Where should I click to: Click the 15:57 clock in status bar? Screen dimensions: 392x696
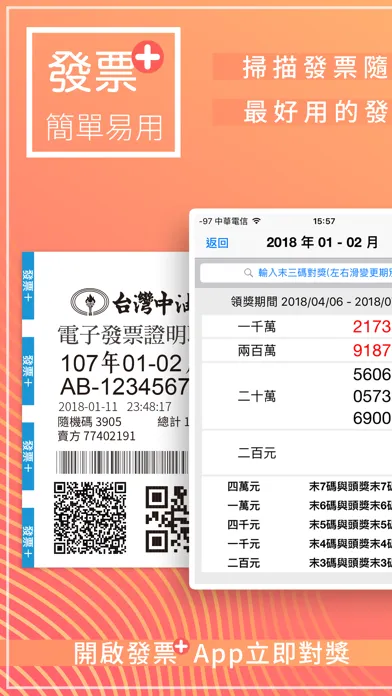[324, 221]
